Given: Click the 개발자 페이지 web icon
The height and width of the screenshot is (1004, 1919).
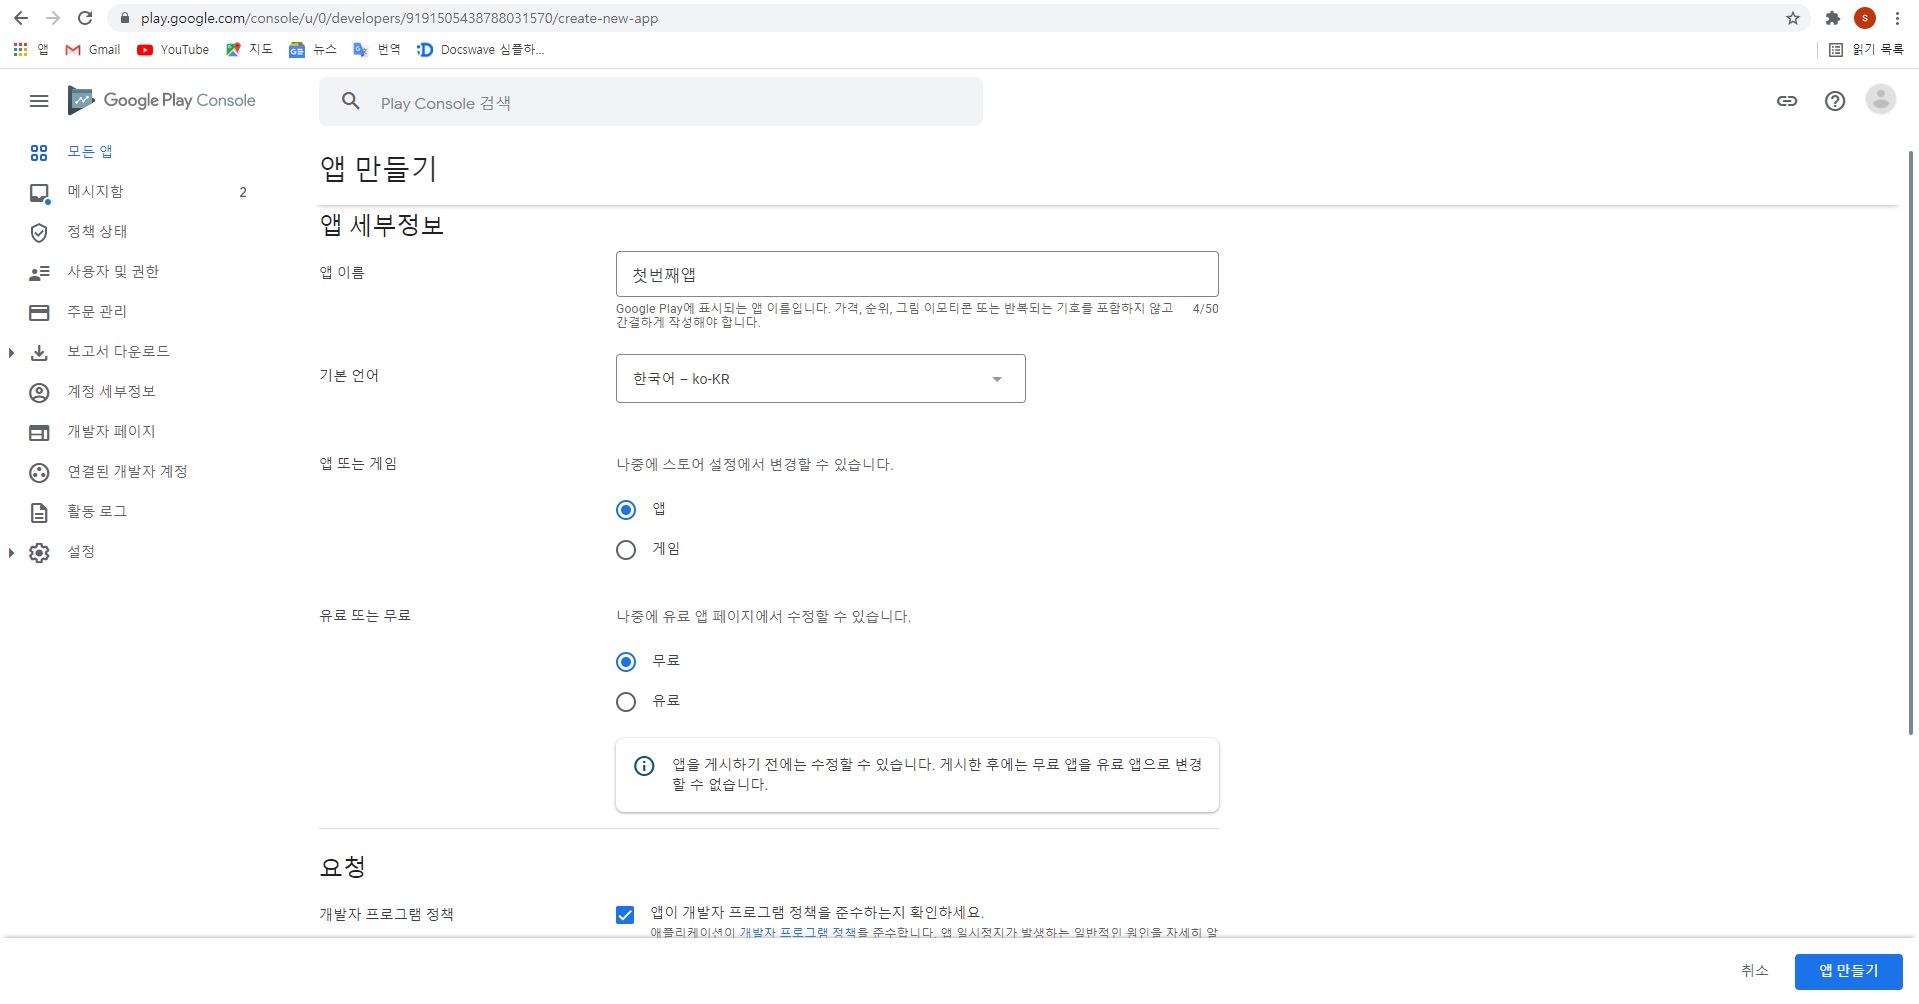Looking at the screenshot, I should [39, 433].
